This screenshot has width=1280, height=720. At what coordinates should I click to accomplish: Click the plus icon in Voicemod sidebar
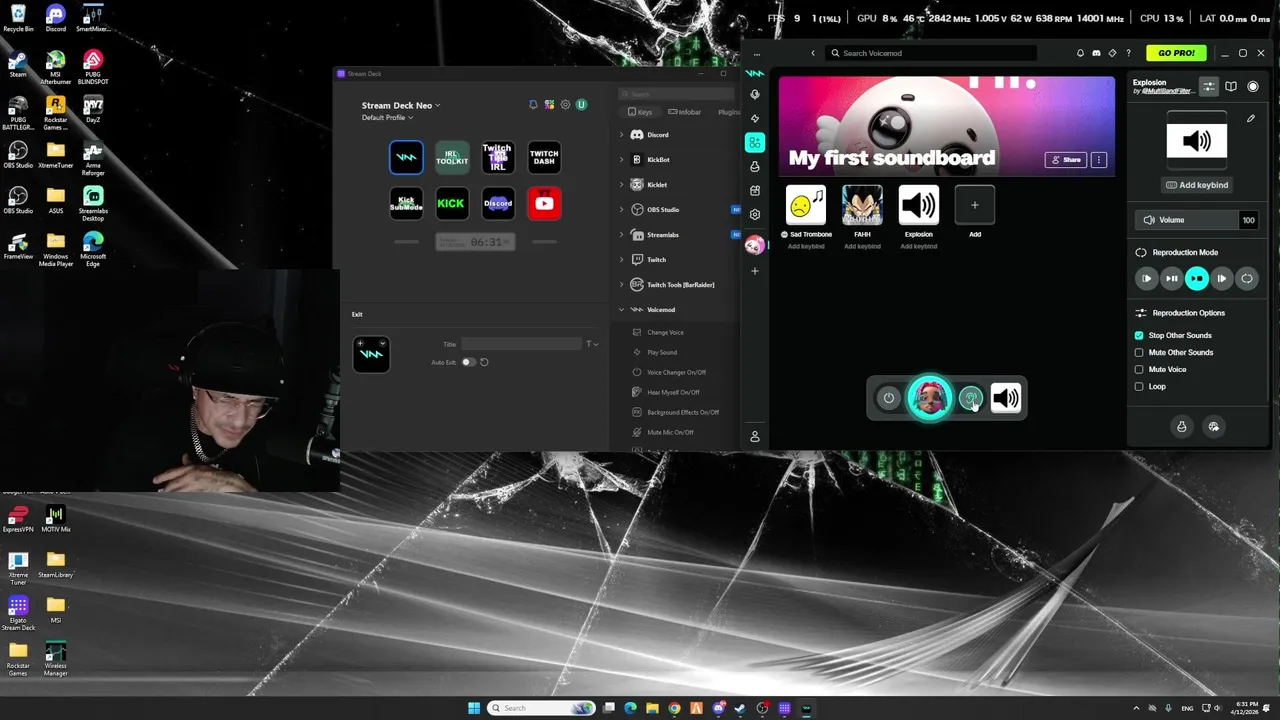point(755,271)
